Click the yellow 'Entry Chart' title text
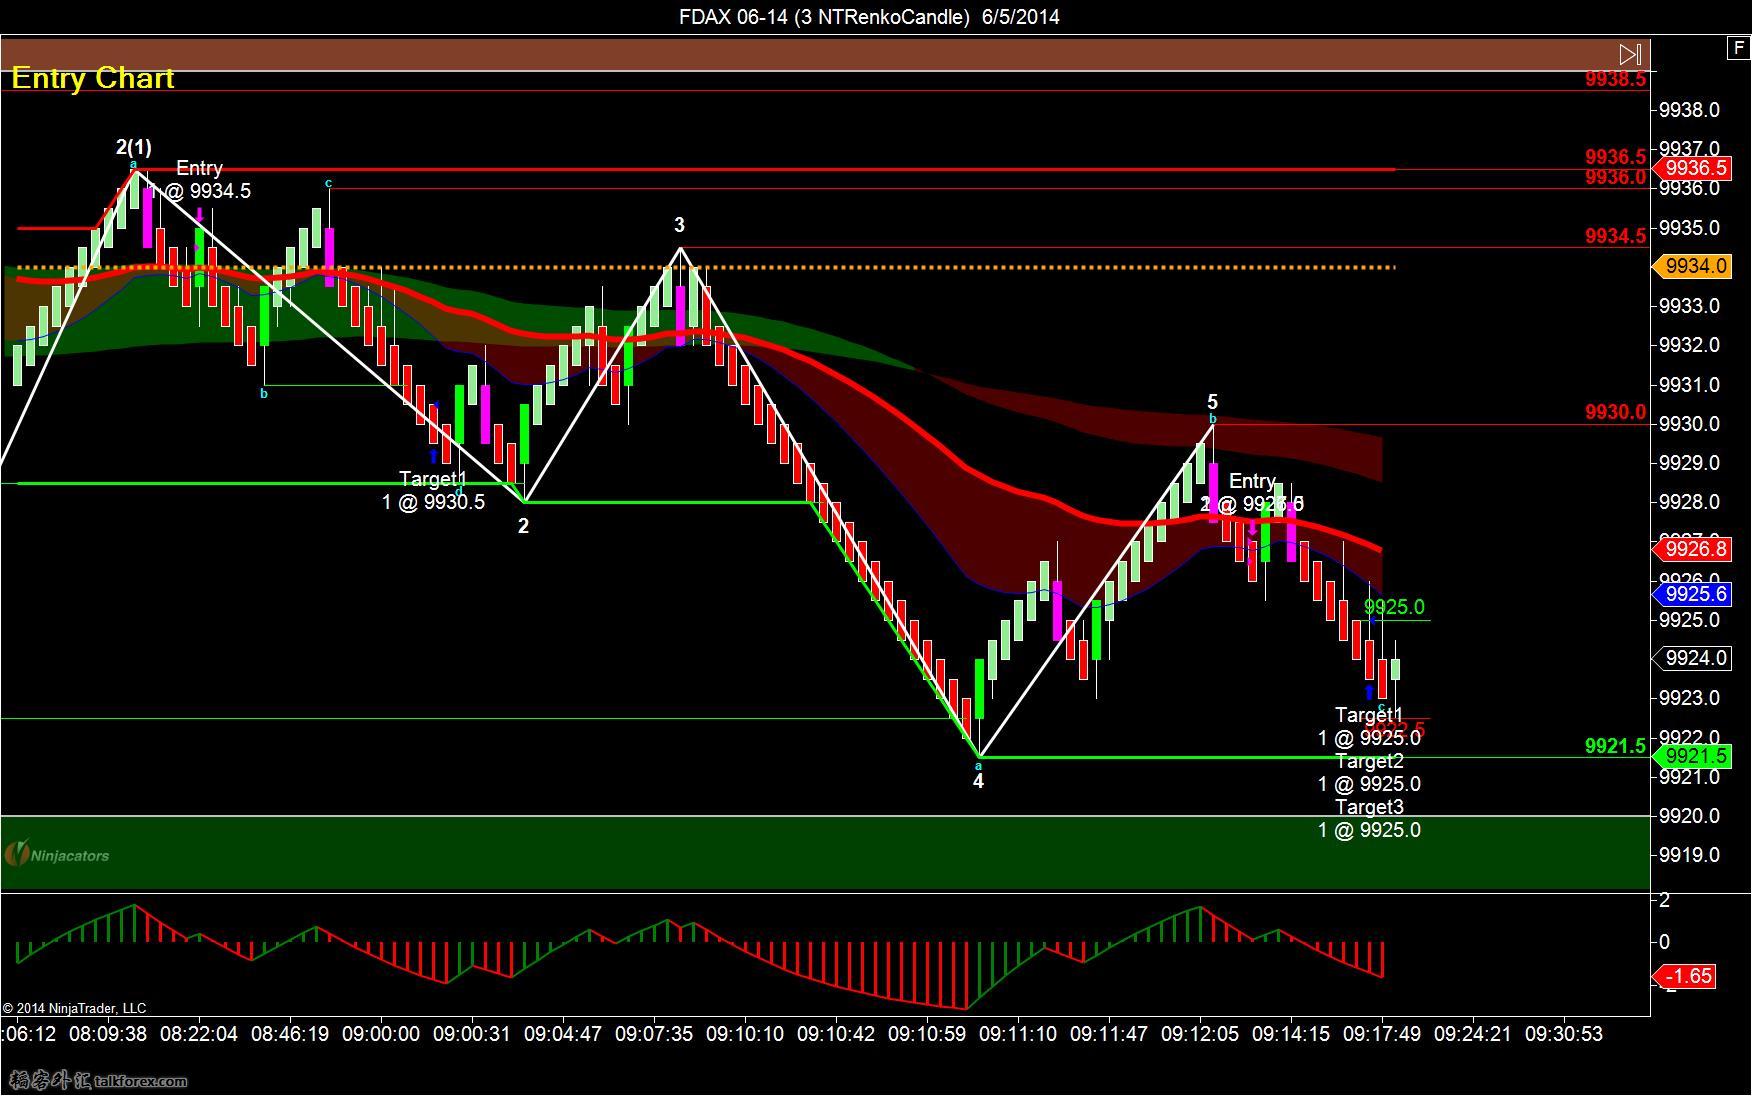This screenshot has height=1096, width=1752. pos(93,78)
